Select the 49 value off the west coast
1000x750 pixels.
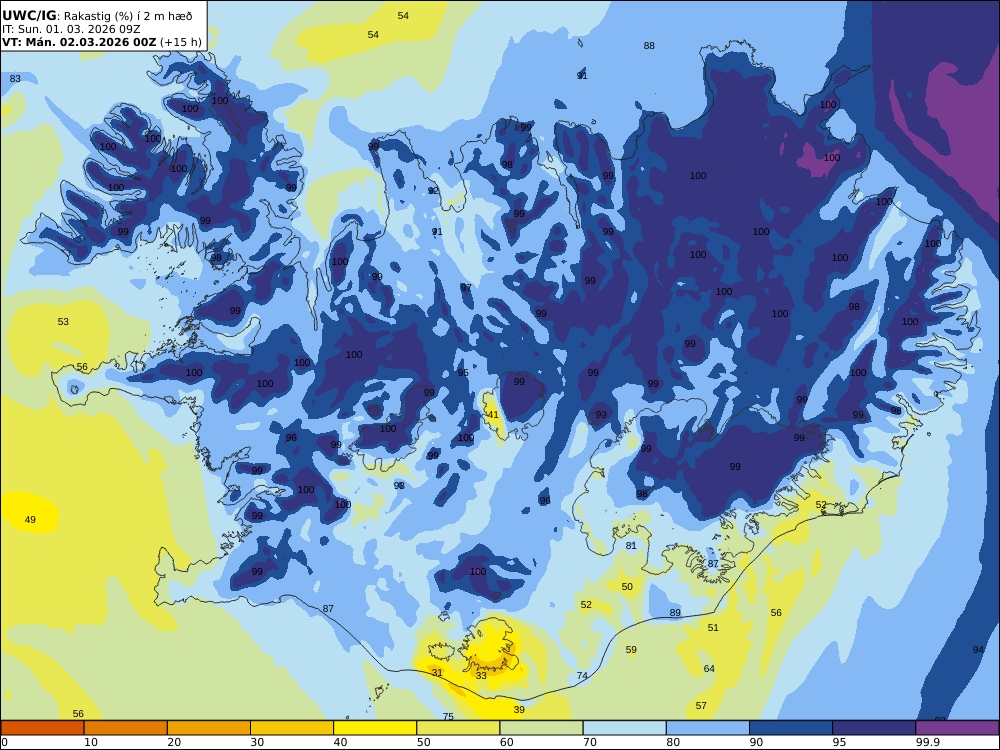click(30, 520)
